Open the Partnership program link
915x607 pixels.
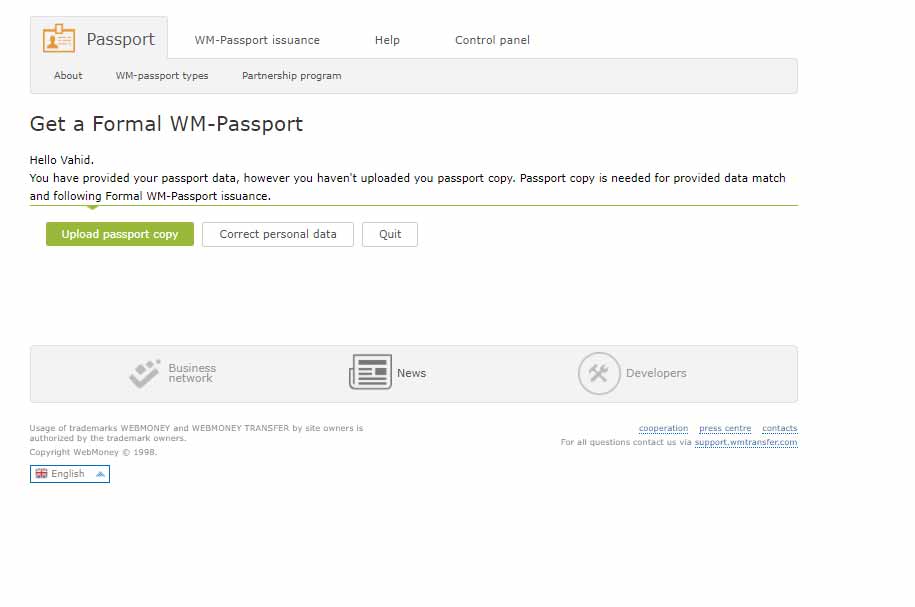pos(292,76)
